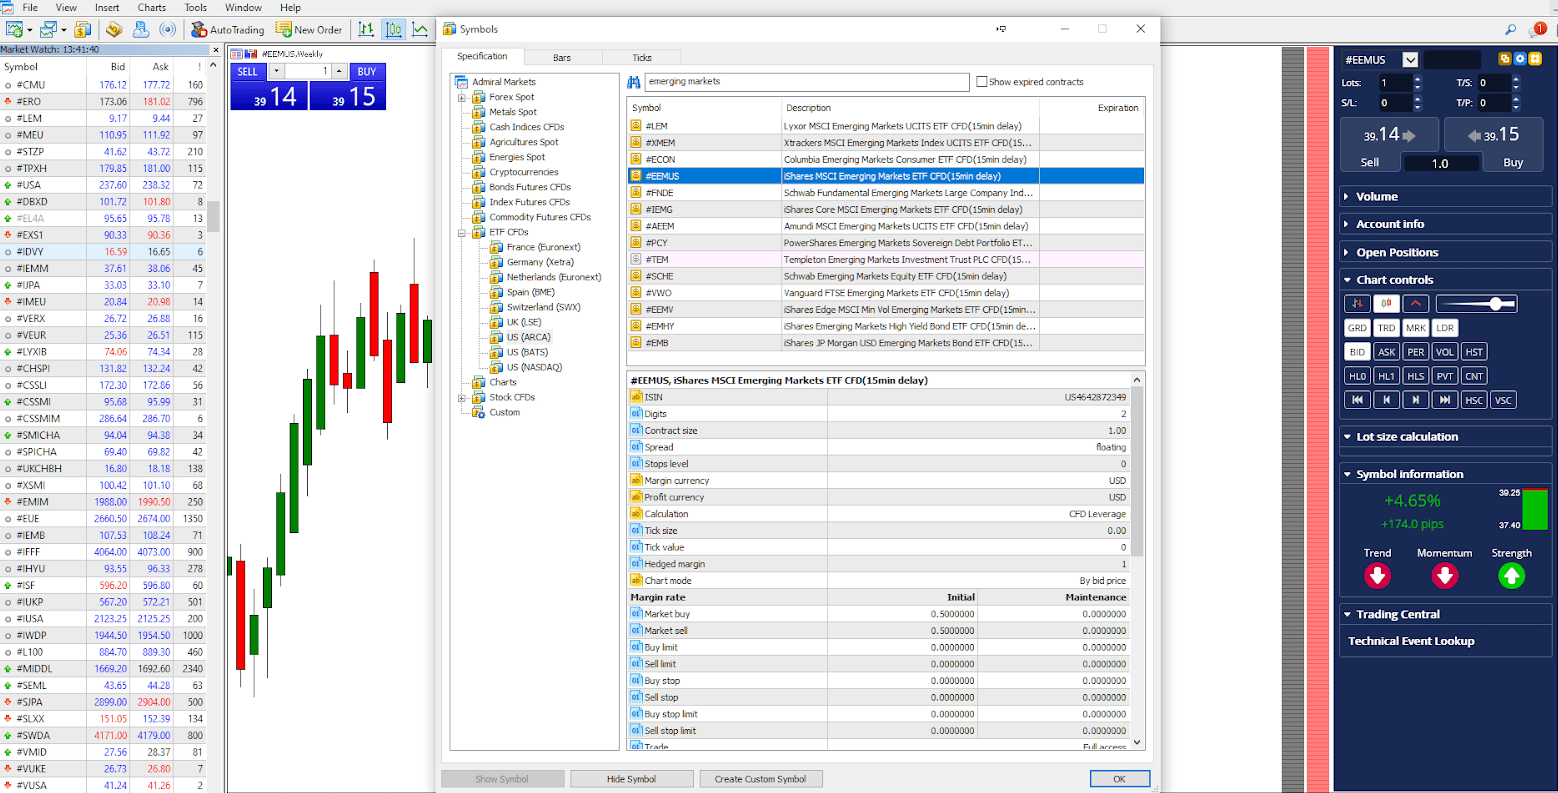1558x793 pixels.
Task: Step chart back one bar
Action: point(1386,400)
